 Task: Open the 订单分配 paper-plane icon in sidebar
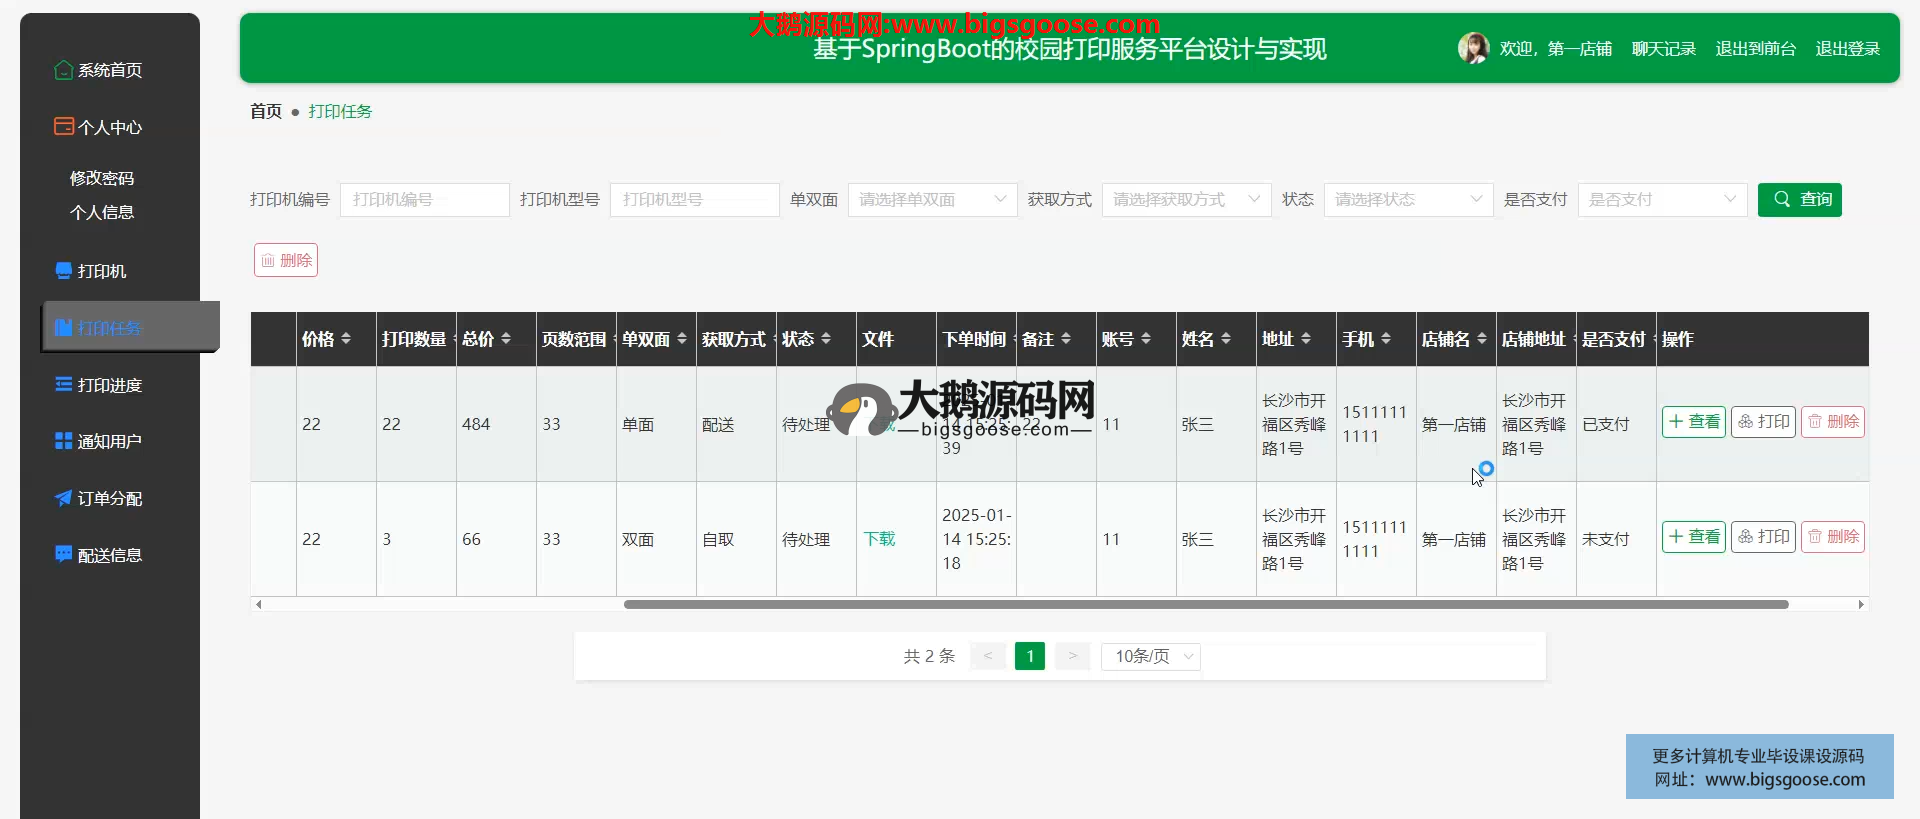[x=63, y=498]
